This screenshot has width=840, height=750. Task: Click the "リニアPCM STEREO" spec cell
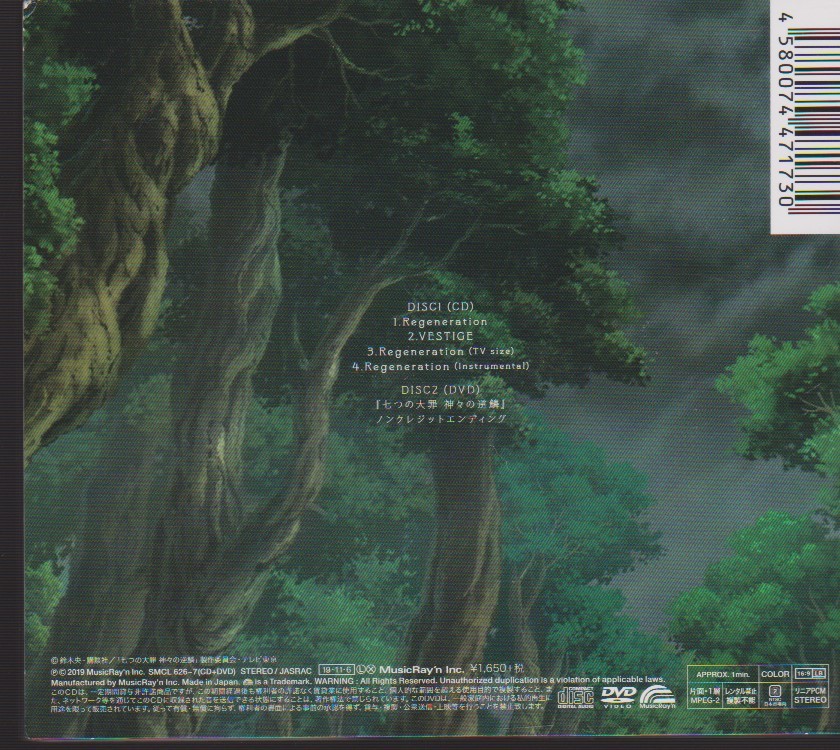[x=811, y=695]
